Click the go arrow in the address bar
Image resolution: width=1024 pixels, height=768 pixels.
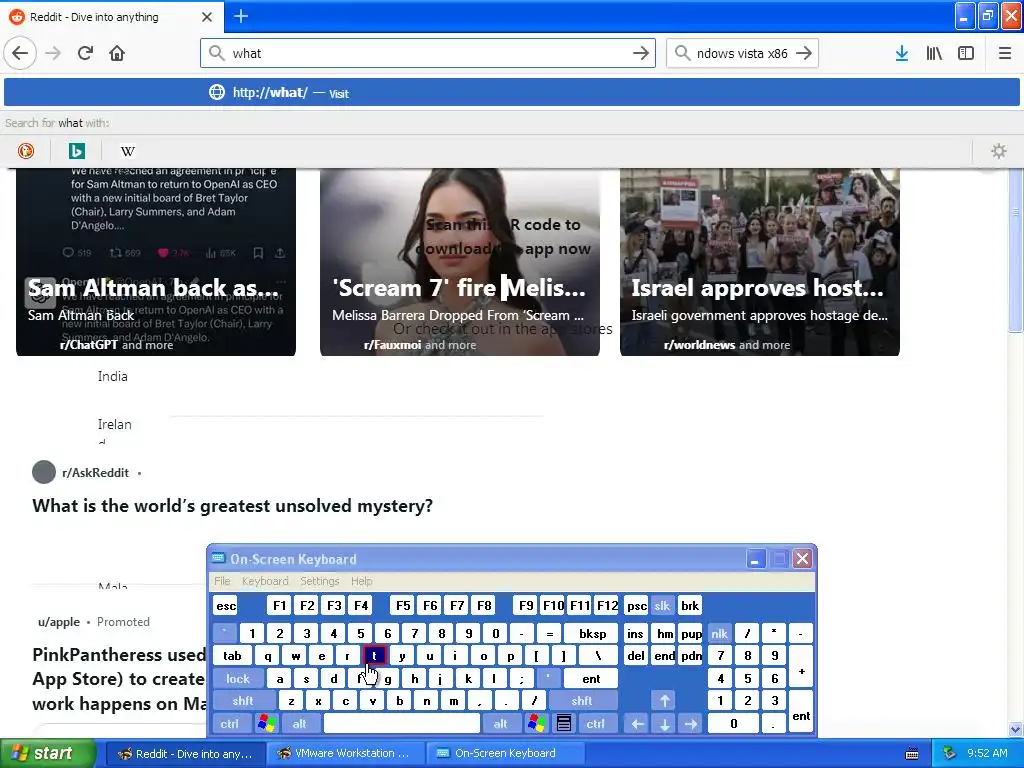point(641,53)
